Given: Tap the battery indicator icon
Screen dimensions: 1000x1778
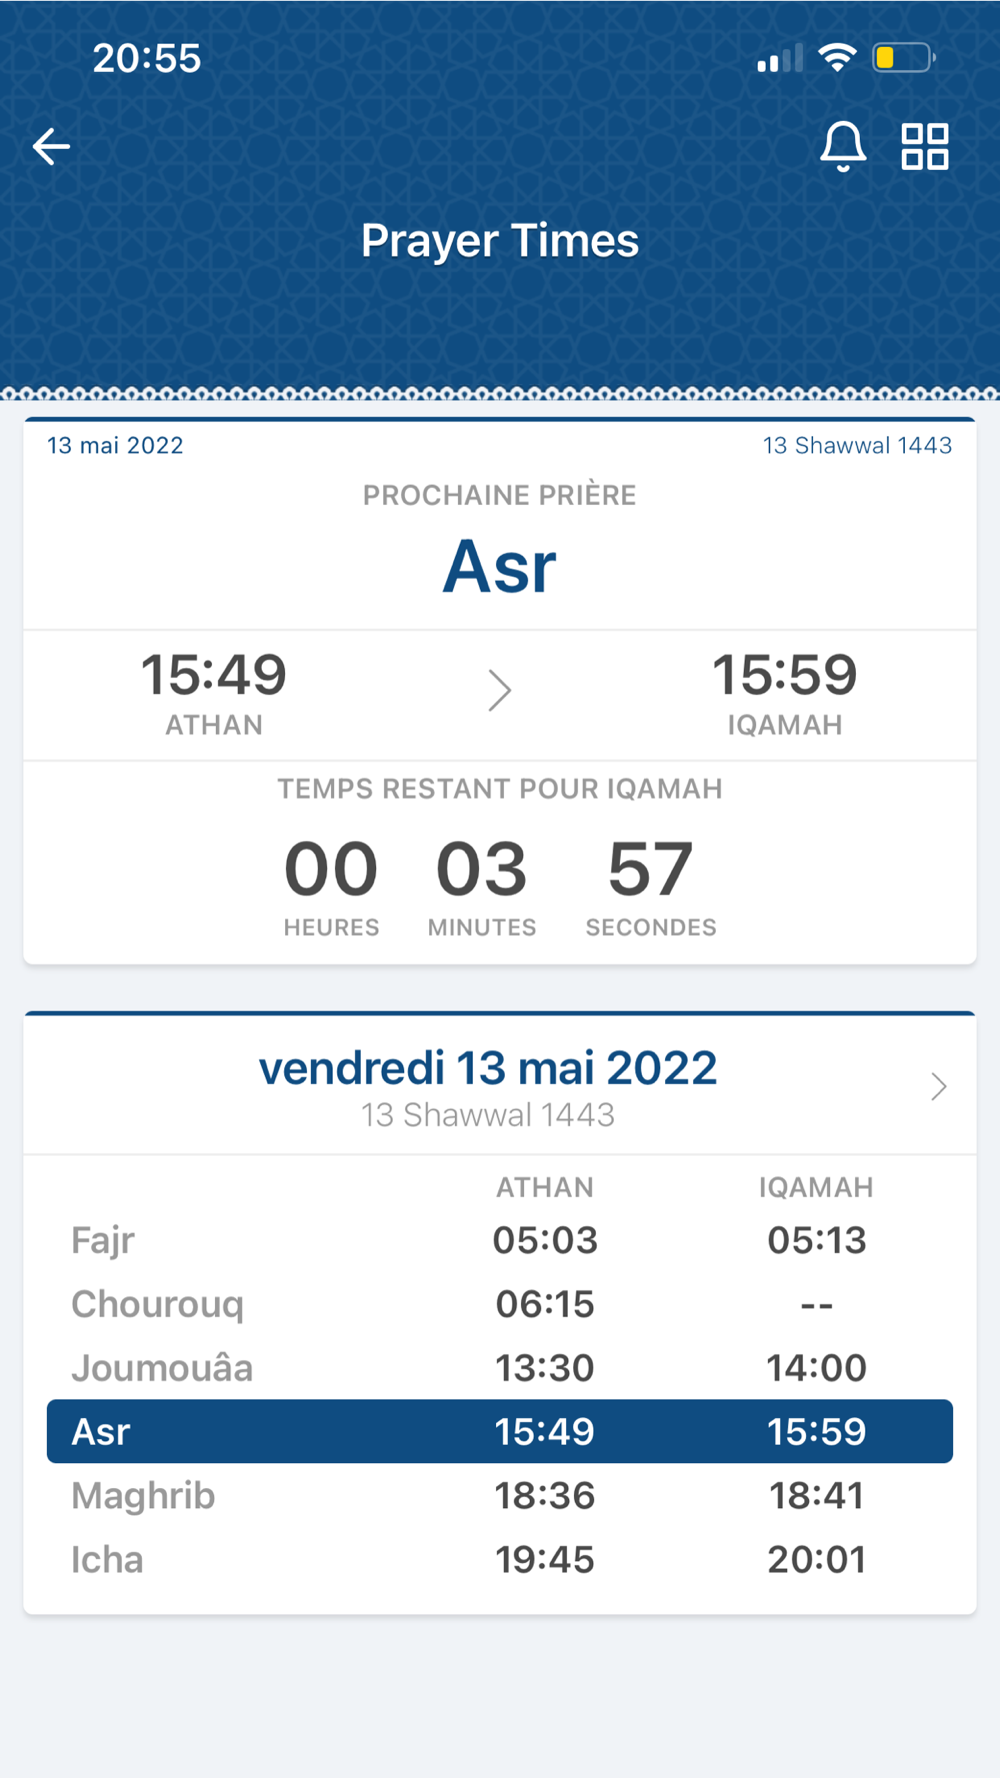Looking at the screenshot, I should pos(903,58).
